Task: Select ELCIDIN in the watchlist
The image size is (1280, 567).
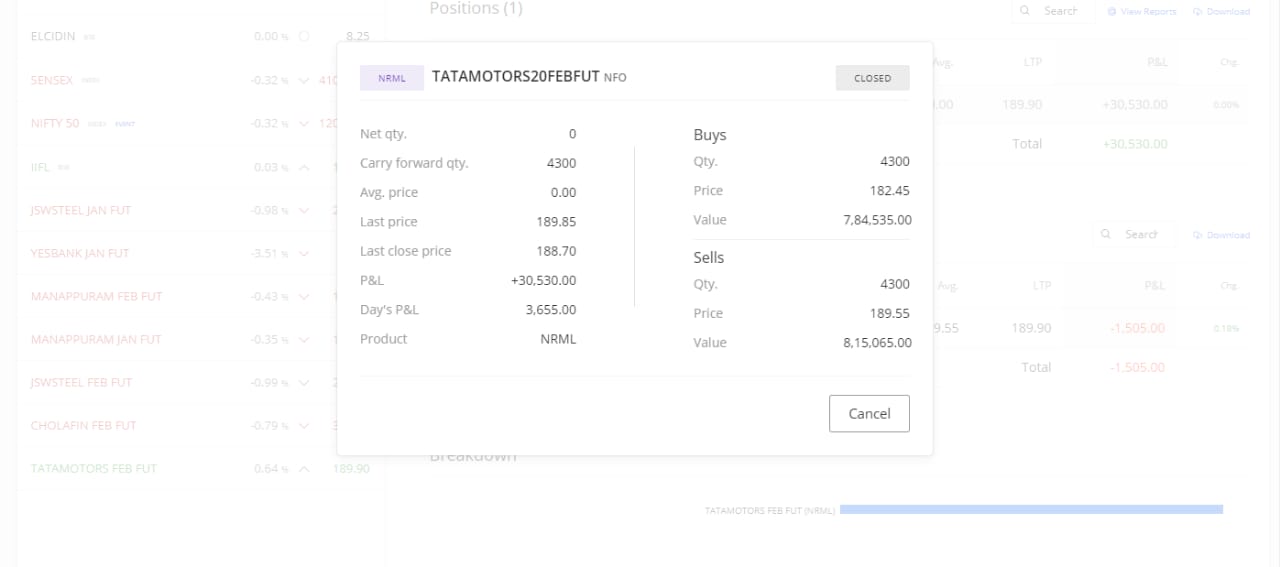Action: point(54,36)
